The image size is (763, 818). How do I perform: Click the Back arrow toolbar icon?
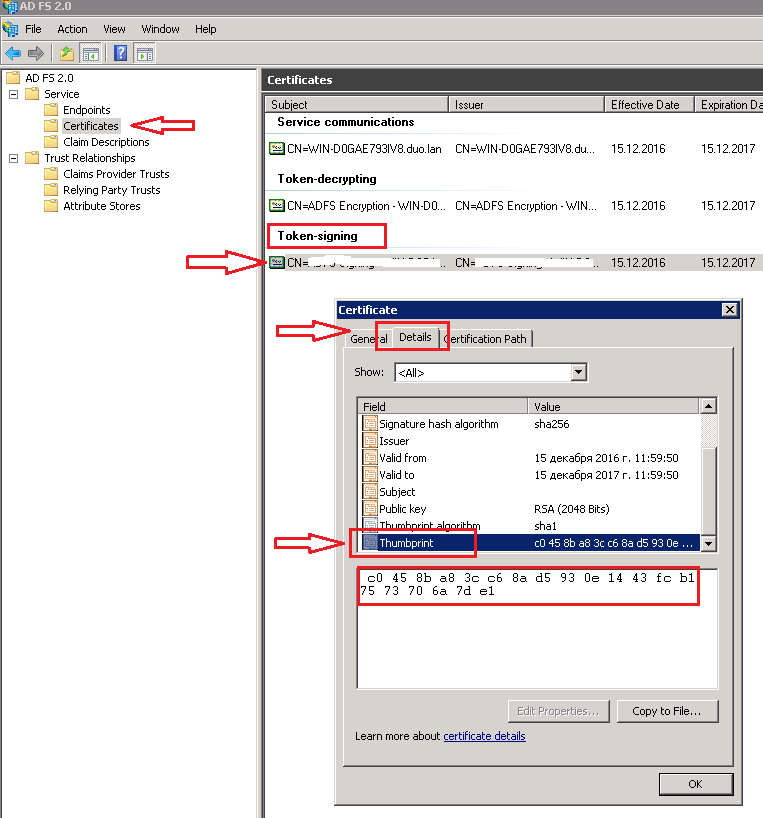13,53
